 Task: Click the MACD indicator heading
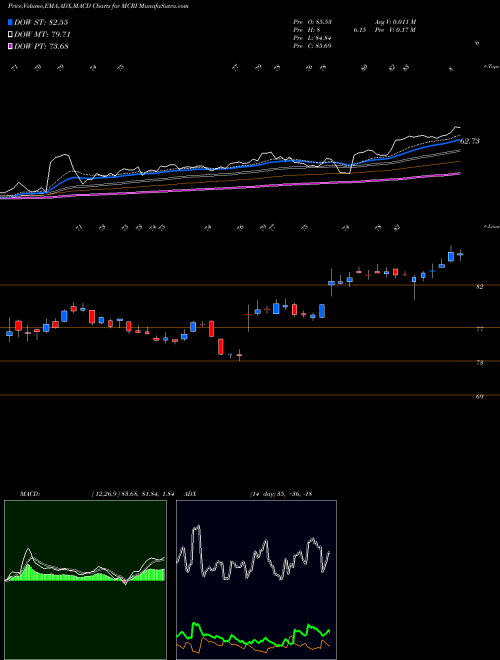[x=30, y=494]
